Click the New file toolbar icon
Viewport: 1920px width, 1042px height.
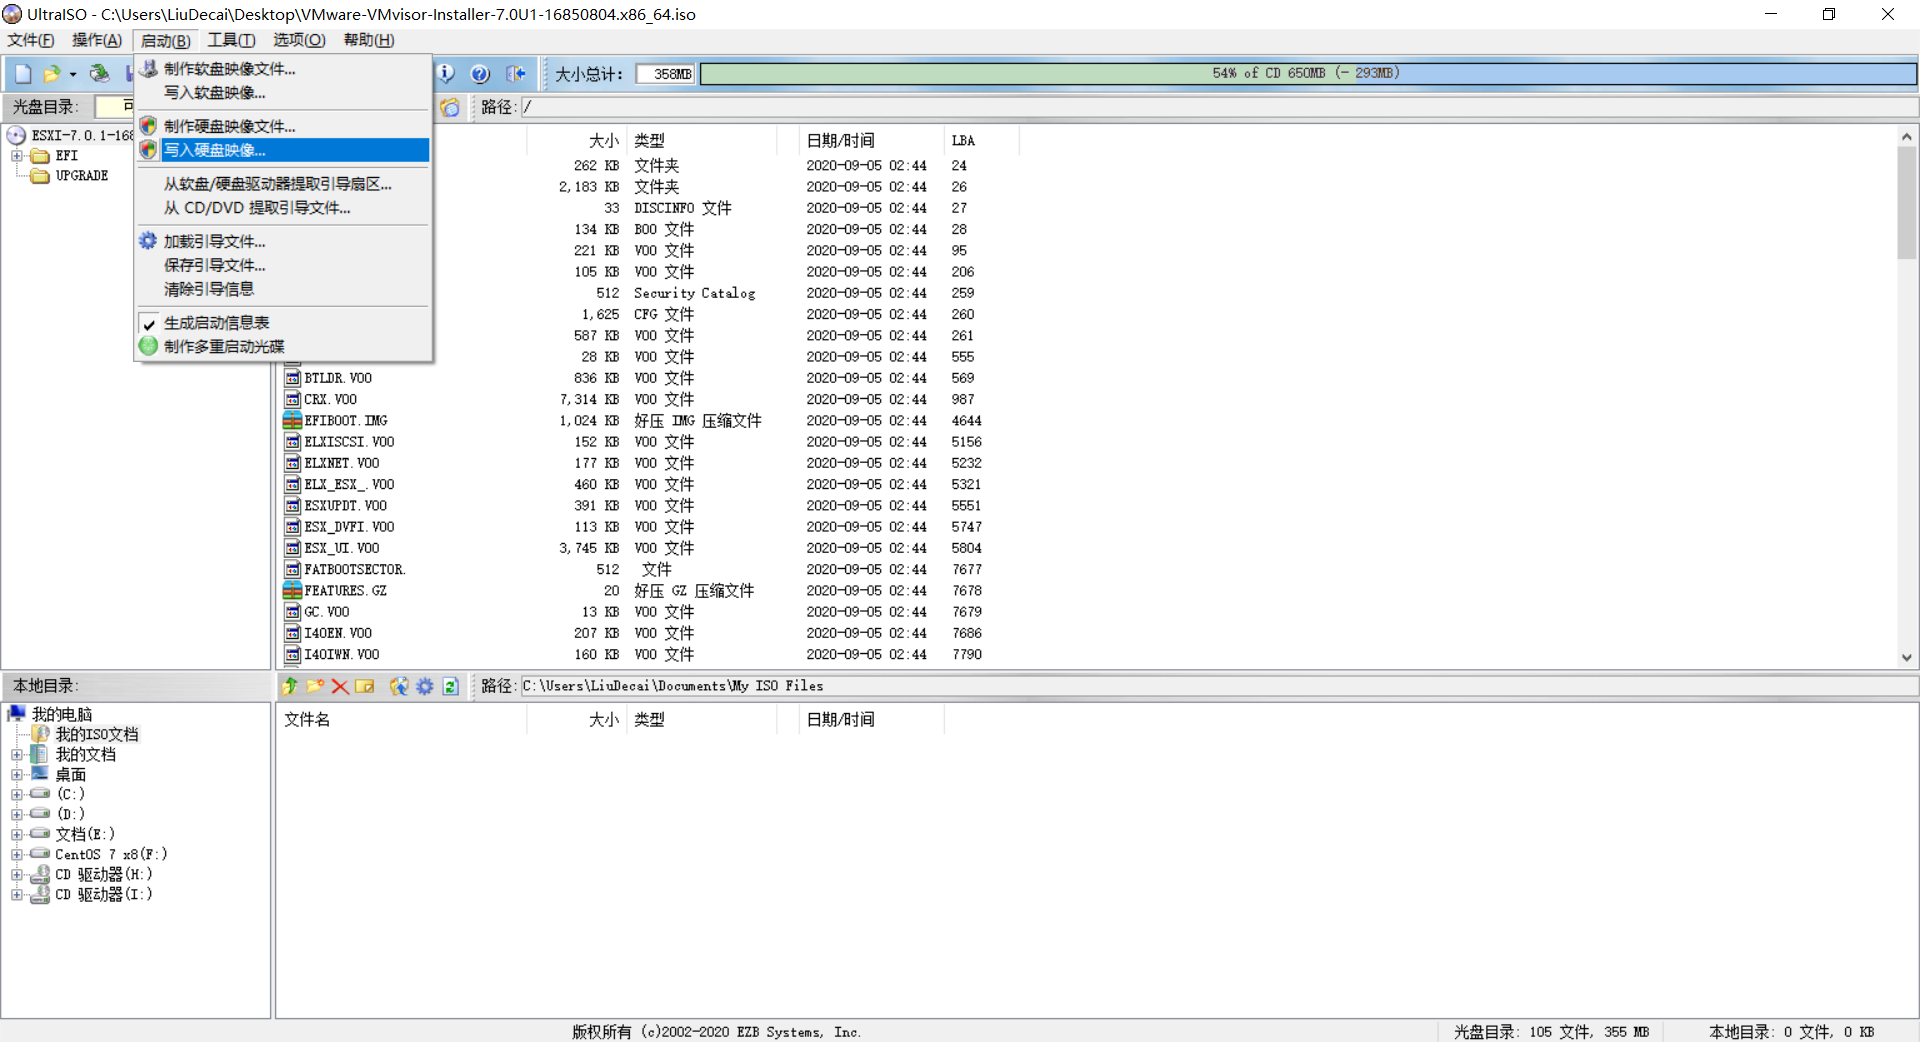click(x=23, y=73)
